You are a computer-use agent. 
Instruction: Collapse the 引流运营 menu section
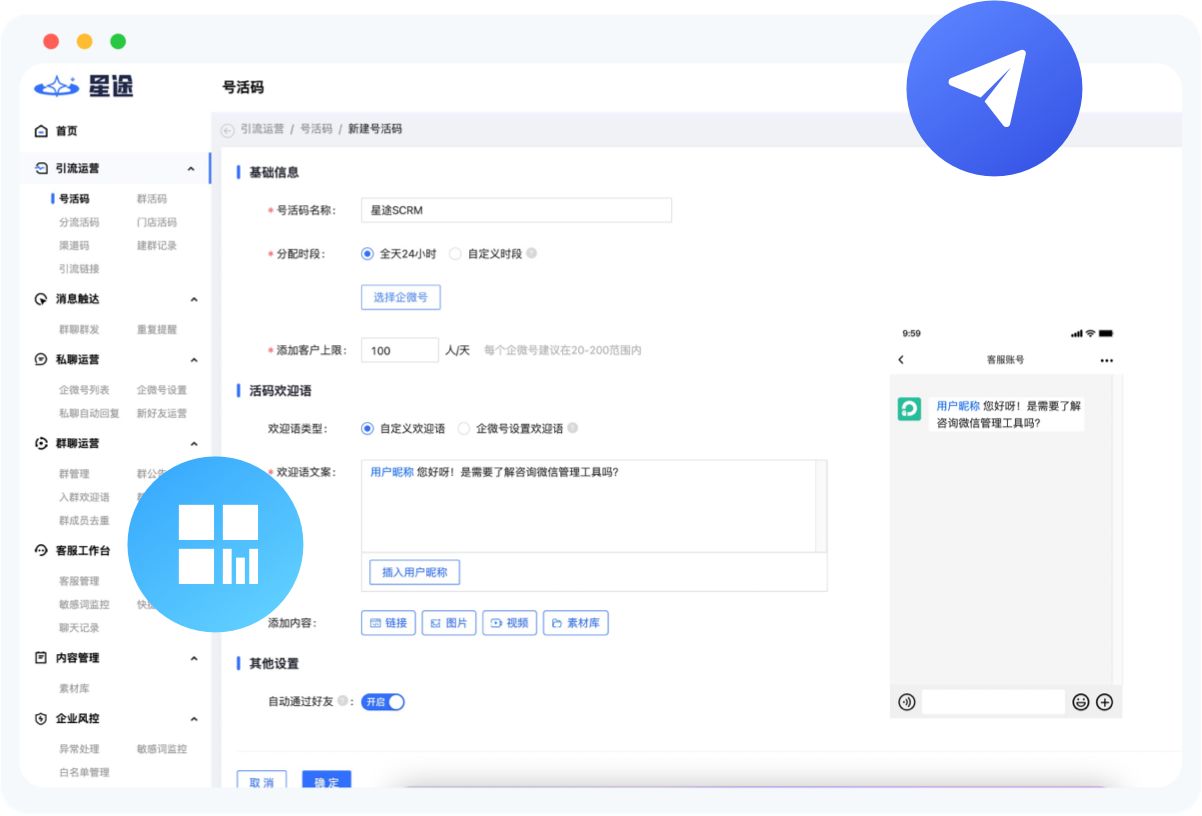tap(191, 169)
